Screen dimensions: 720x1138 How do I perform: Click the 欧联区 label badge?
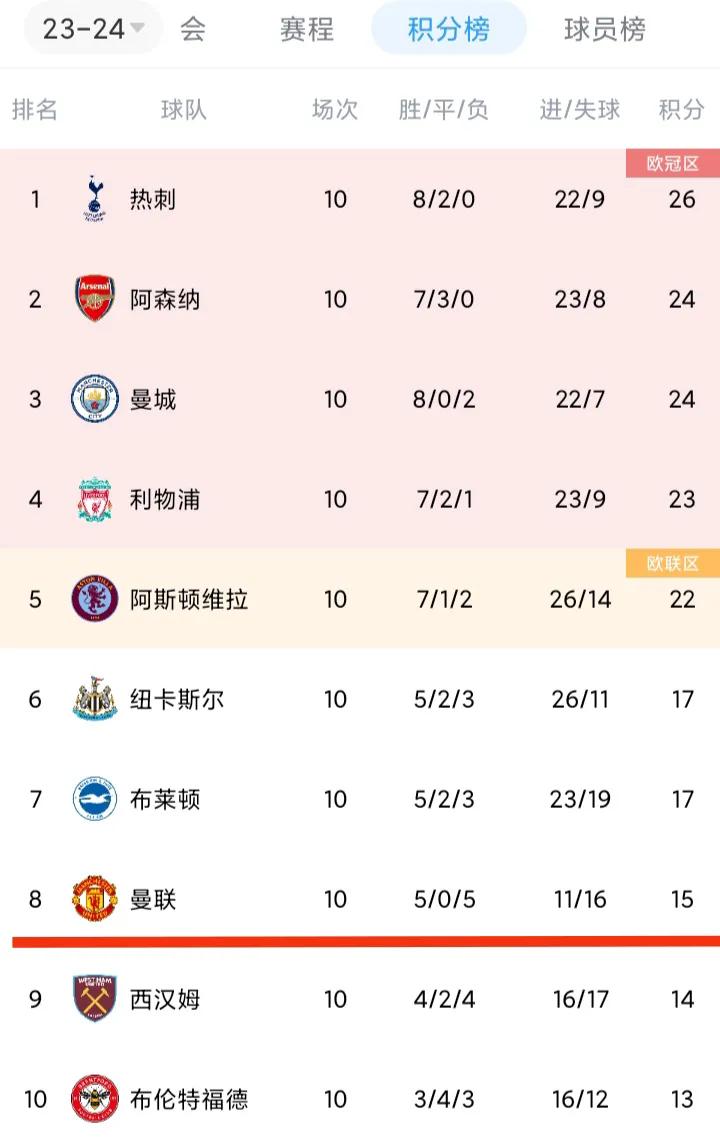pyautogui.click(x=673, y=563)
